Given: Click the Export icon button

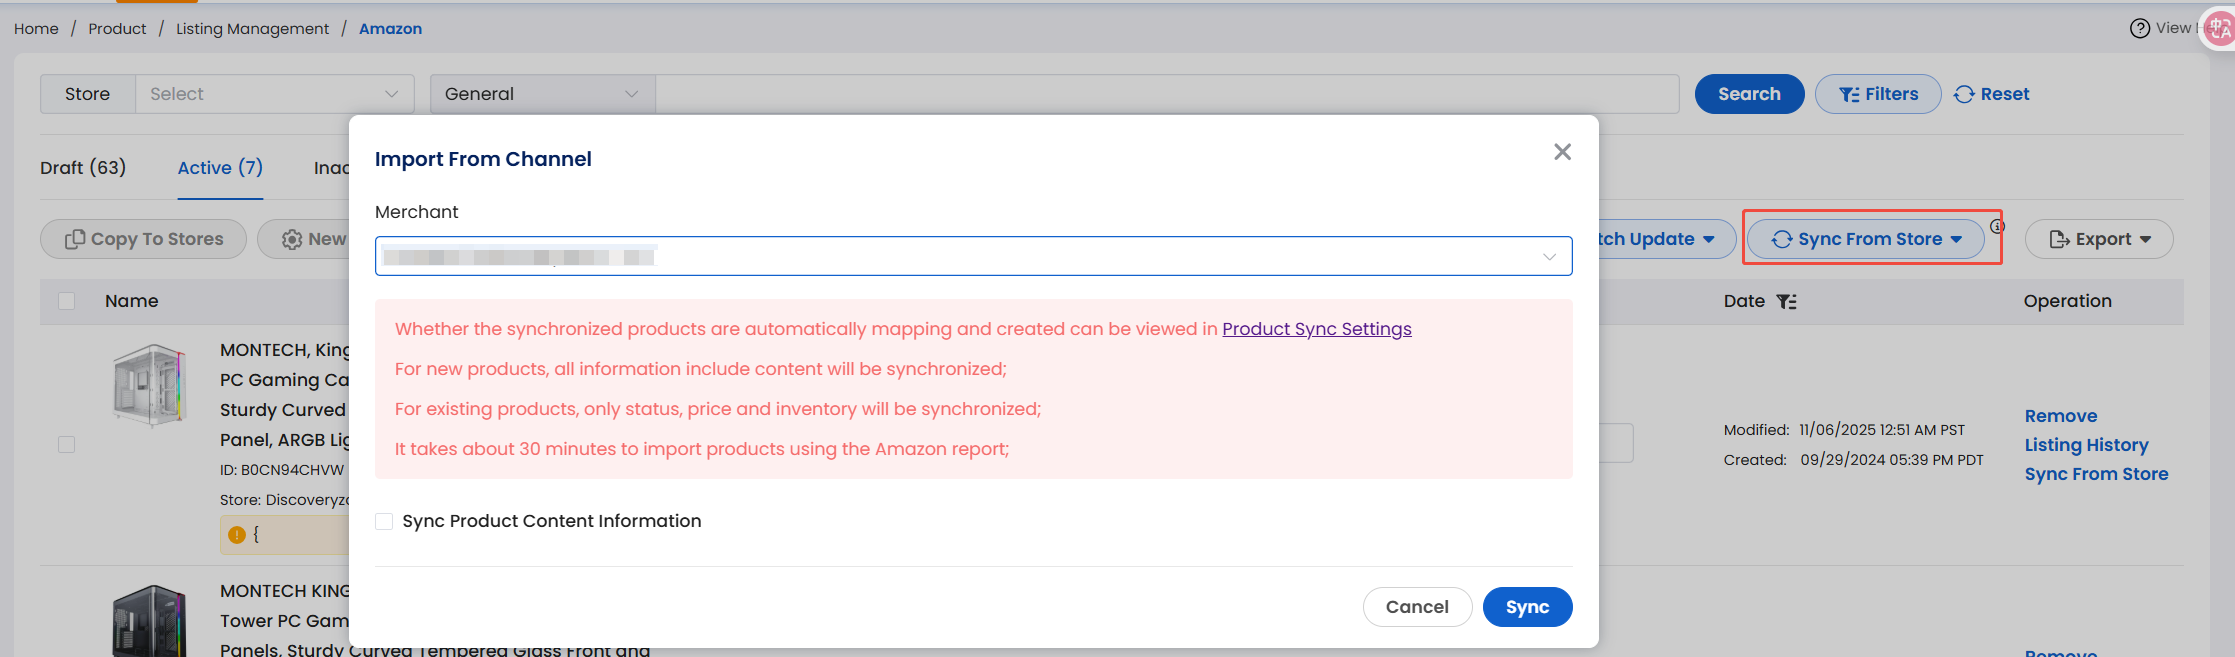Looking at the screenshot, I should (2098, 239).
